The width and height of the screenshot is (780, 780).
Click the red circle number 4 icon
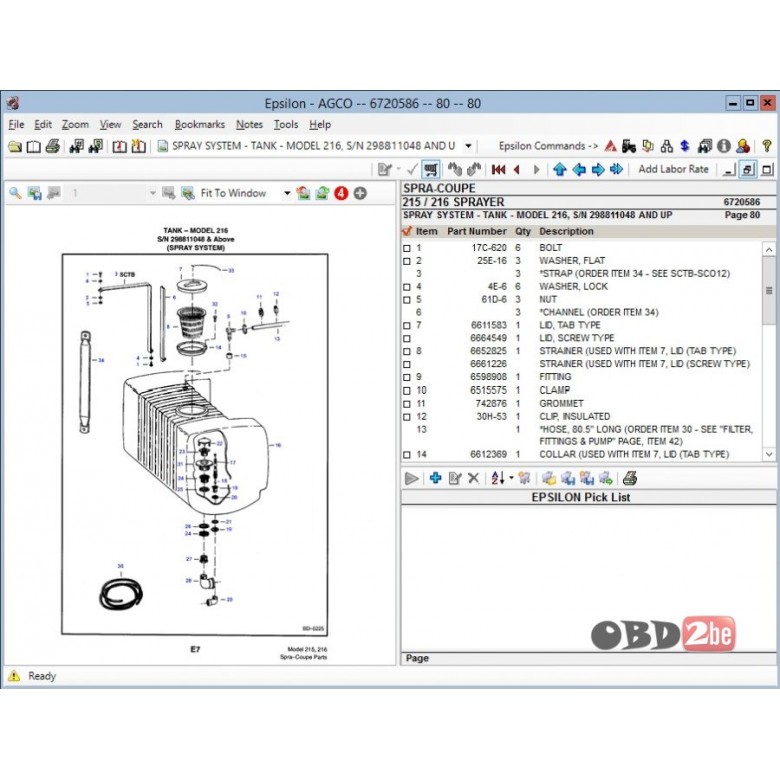click(x=341, y=193)
